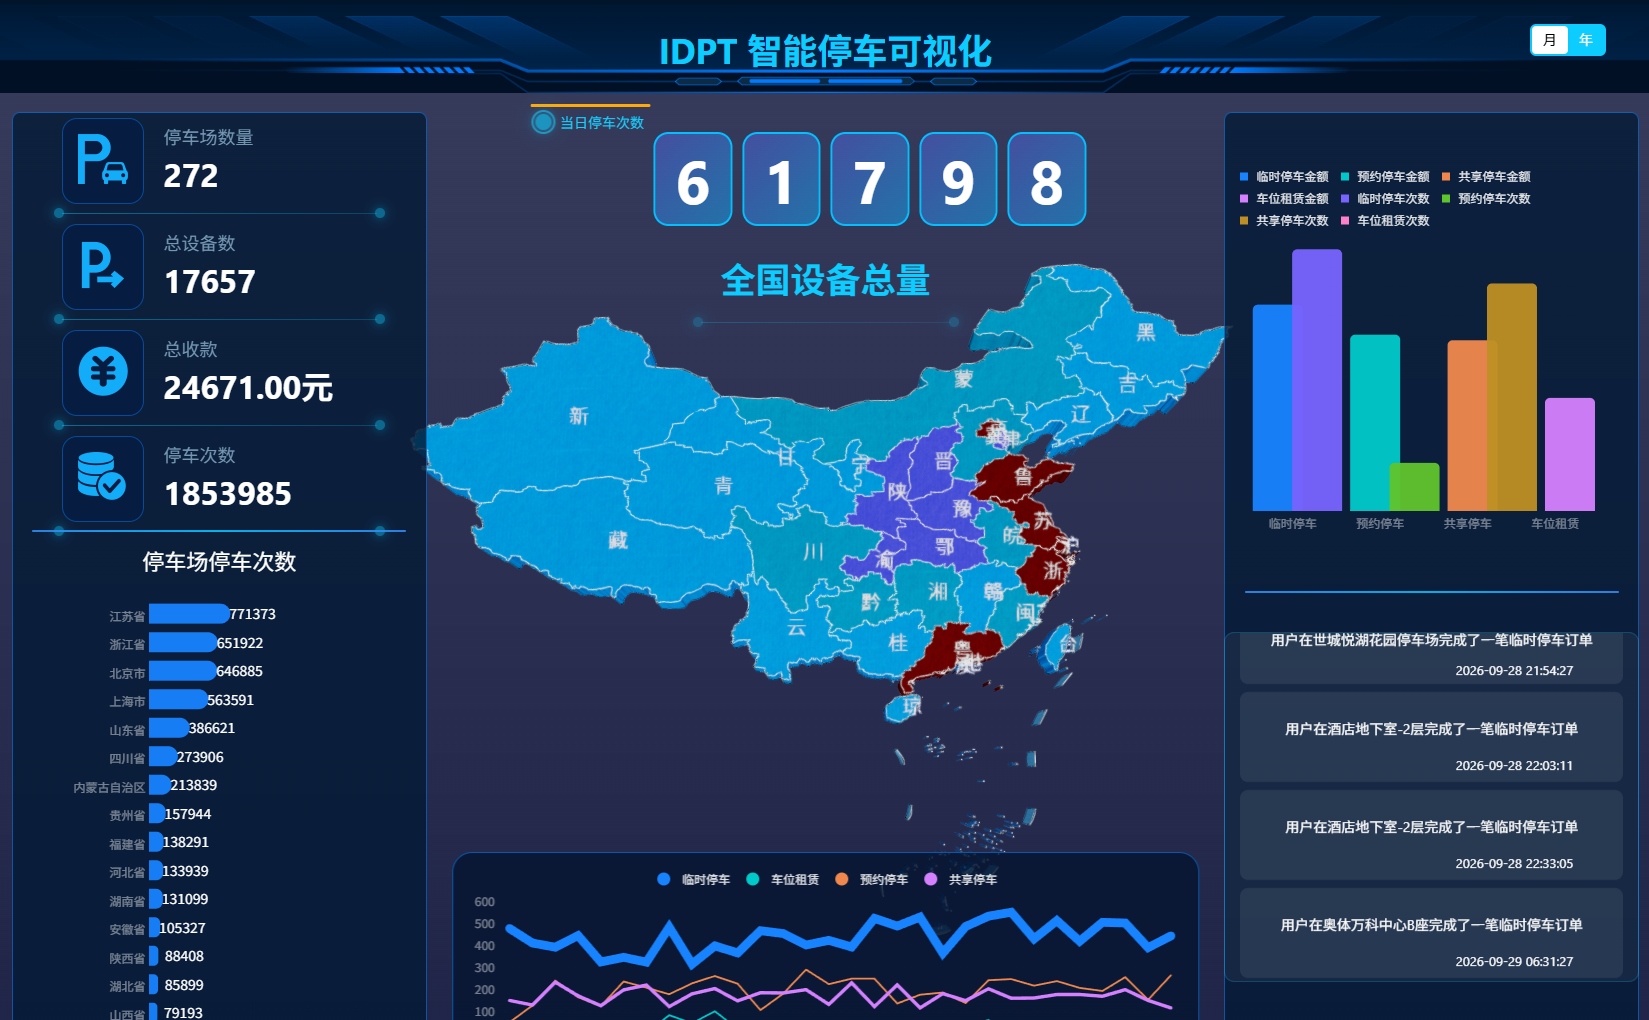Click the parking lot count P-car icon
The width and height of the screenshot is (1649, 1020).
click(103, 161)
